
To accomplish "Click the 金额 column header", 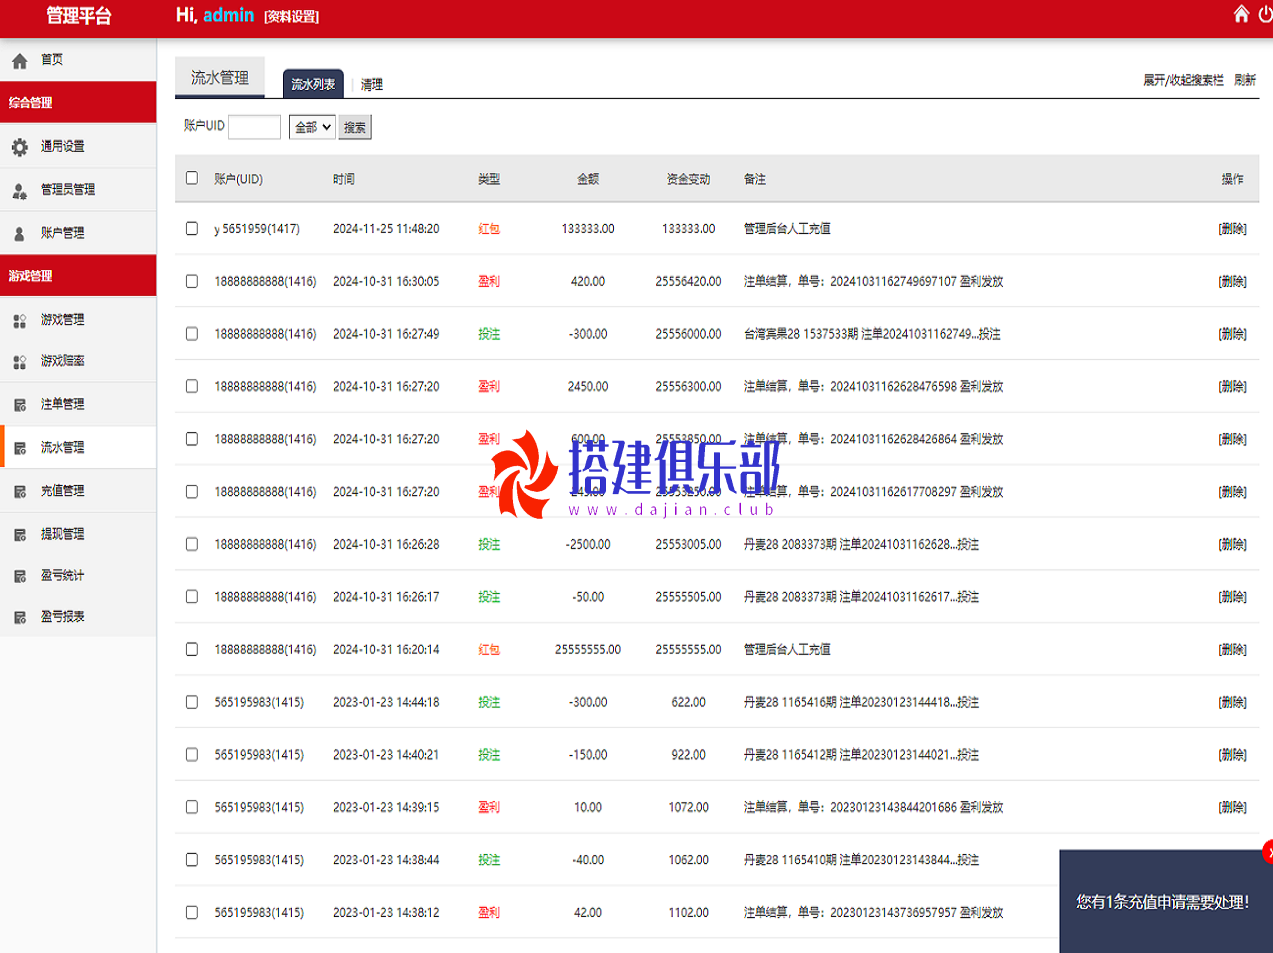I will click(x=588, y=179).
